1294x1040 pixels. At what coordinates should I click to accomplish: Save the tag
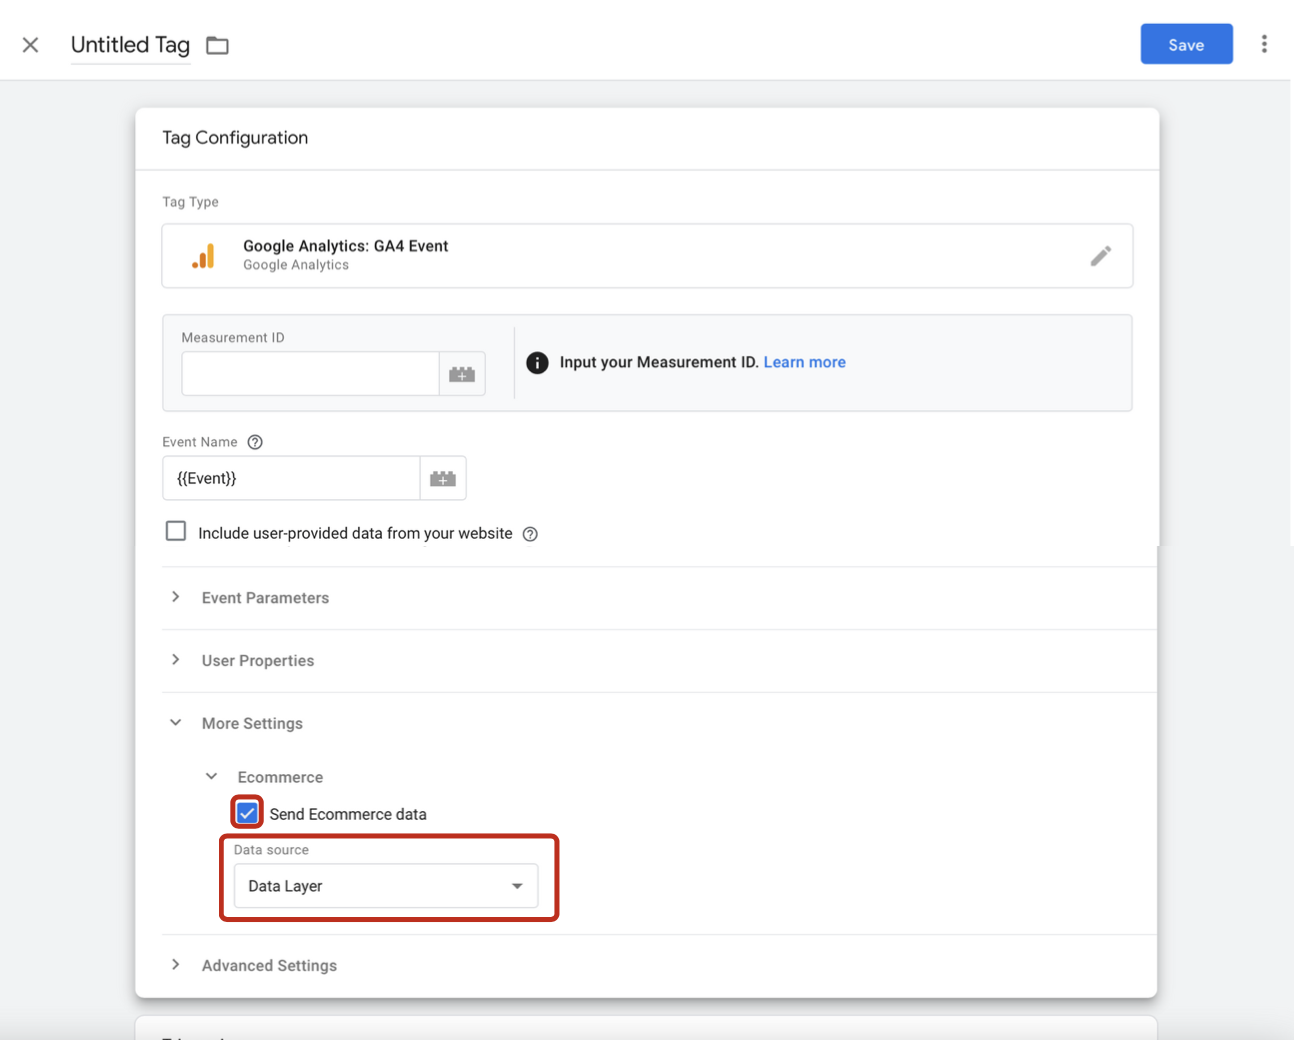[1186, 44]
